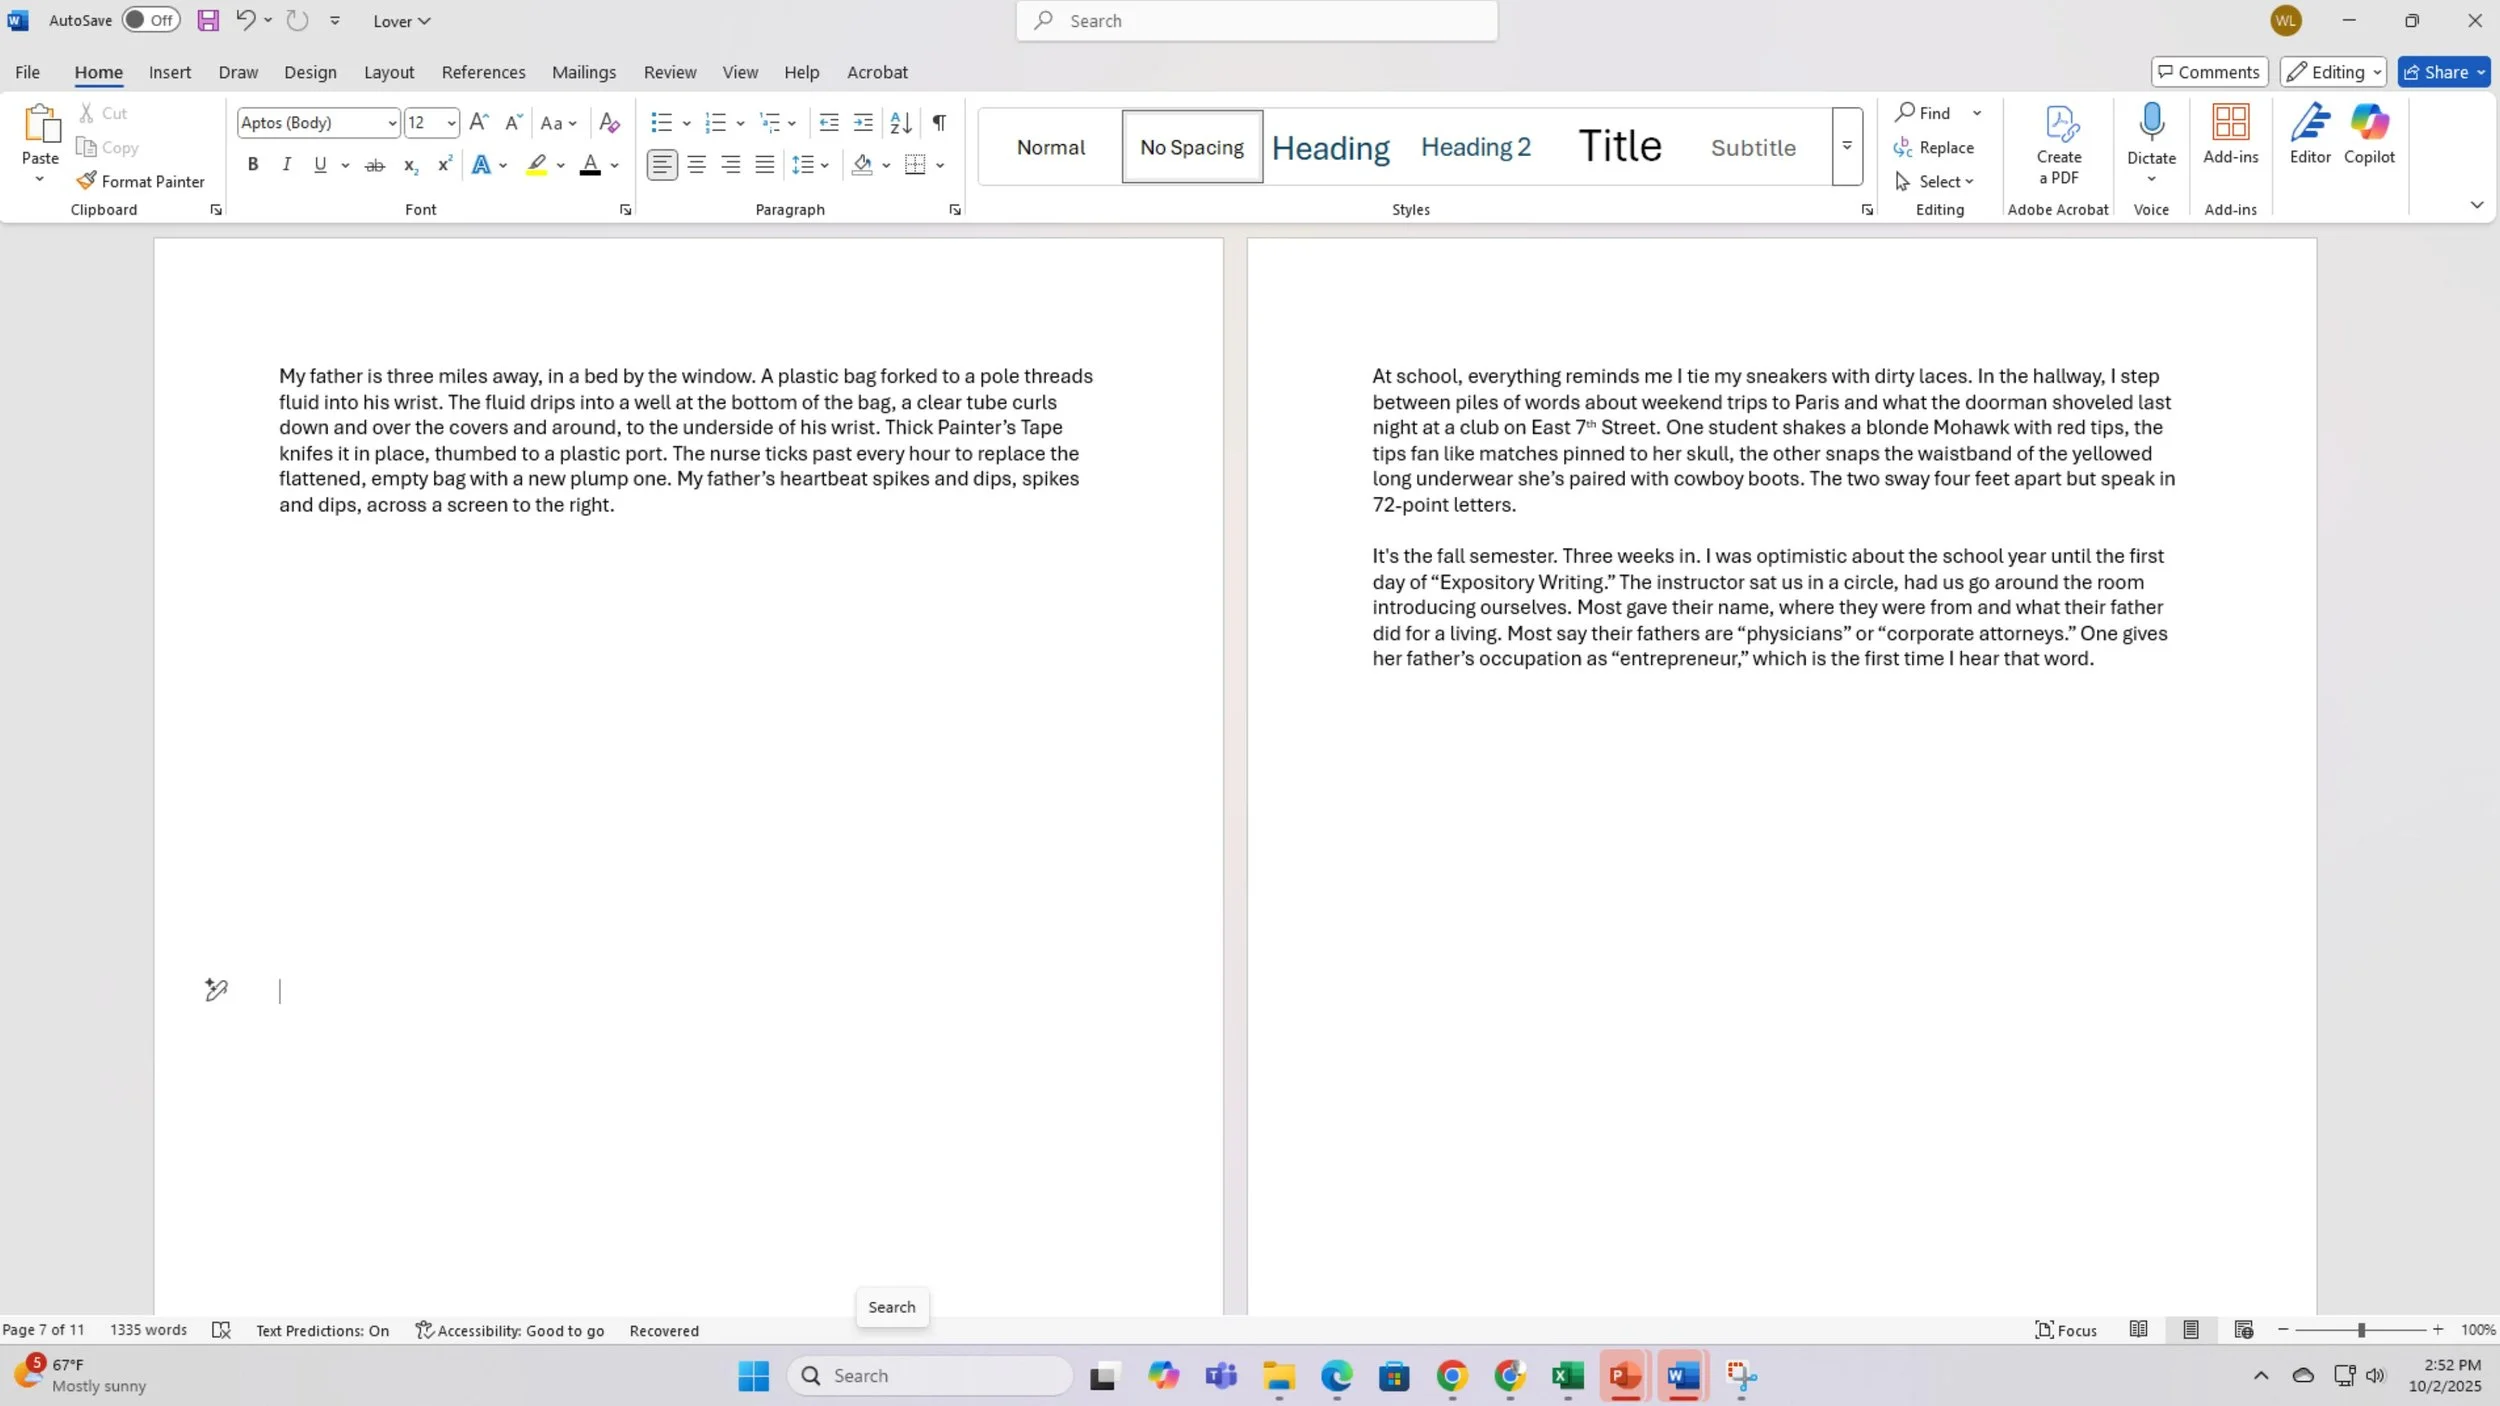Increase paragraph indent
Screen dimensions: 2500x1406
863,122
